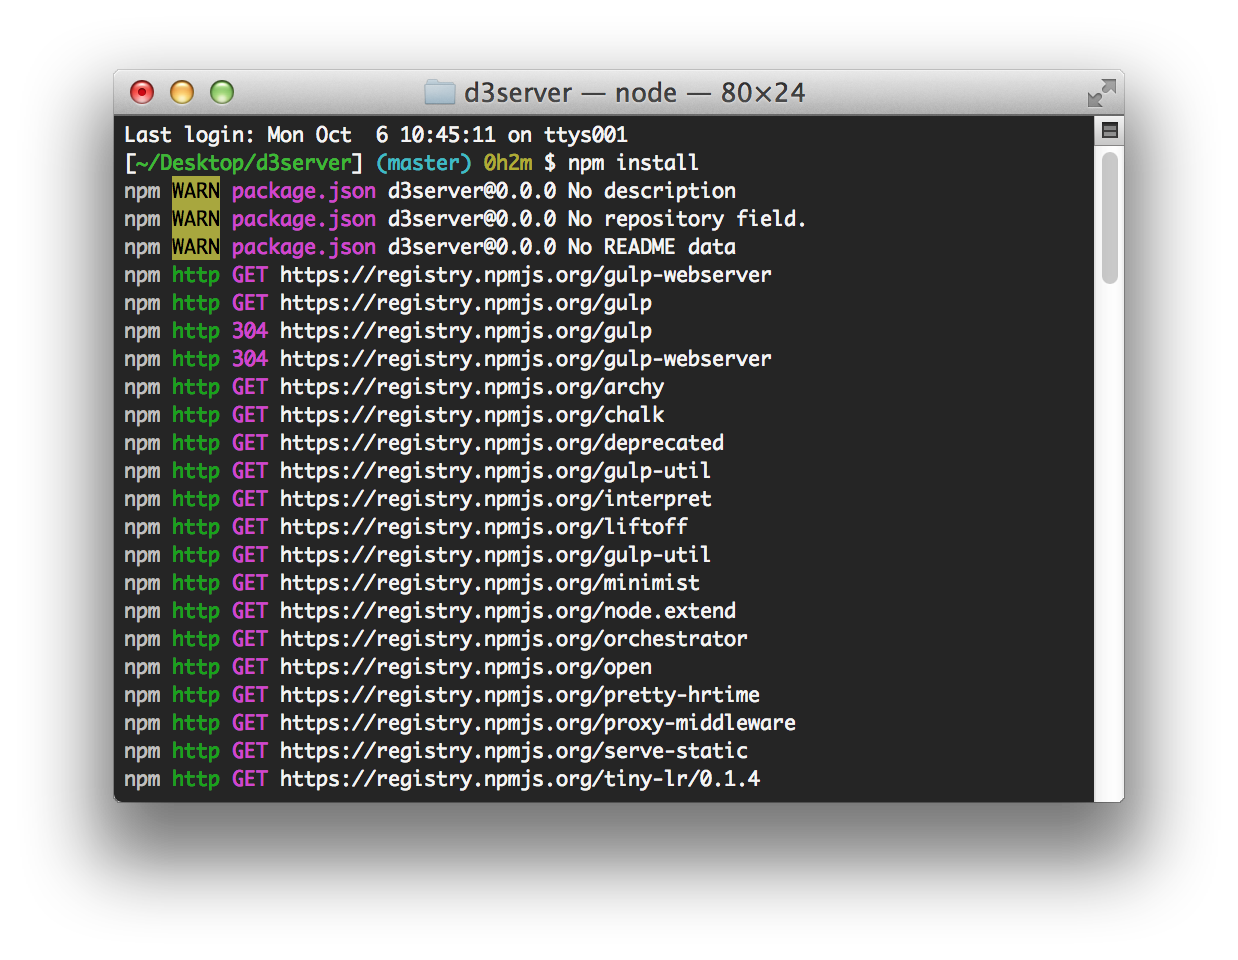Click WARN badge on 'No README data' line
1238x960 pixels.
(x=196, y=247)
